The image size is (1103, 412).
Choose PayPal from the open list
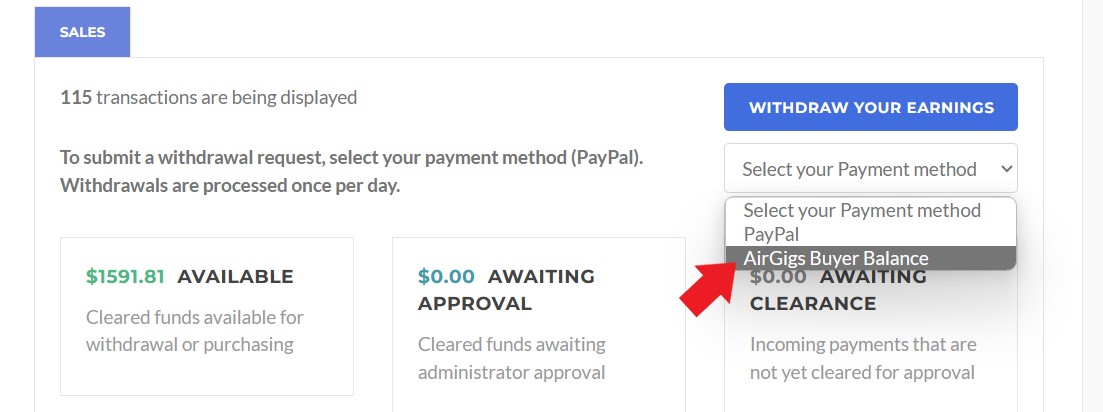(771, 234)
